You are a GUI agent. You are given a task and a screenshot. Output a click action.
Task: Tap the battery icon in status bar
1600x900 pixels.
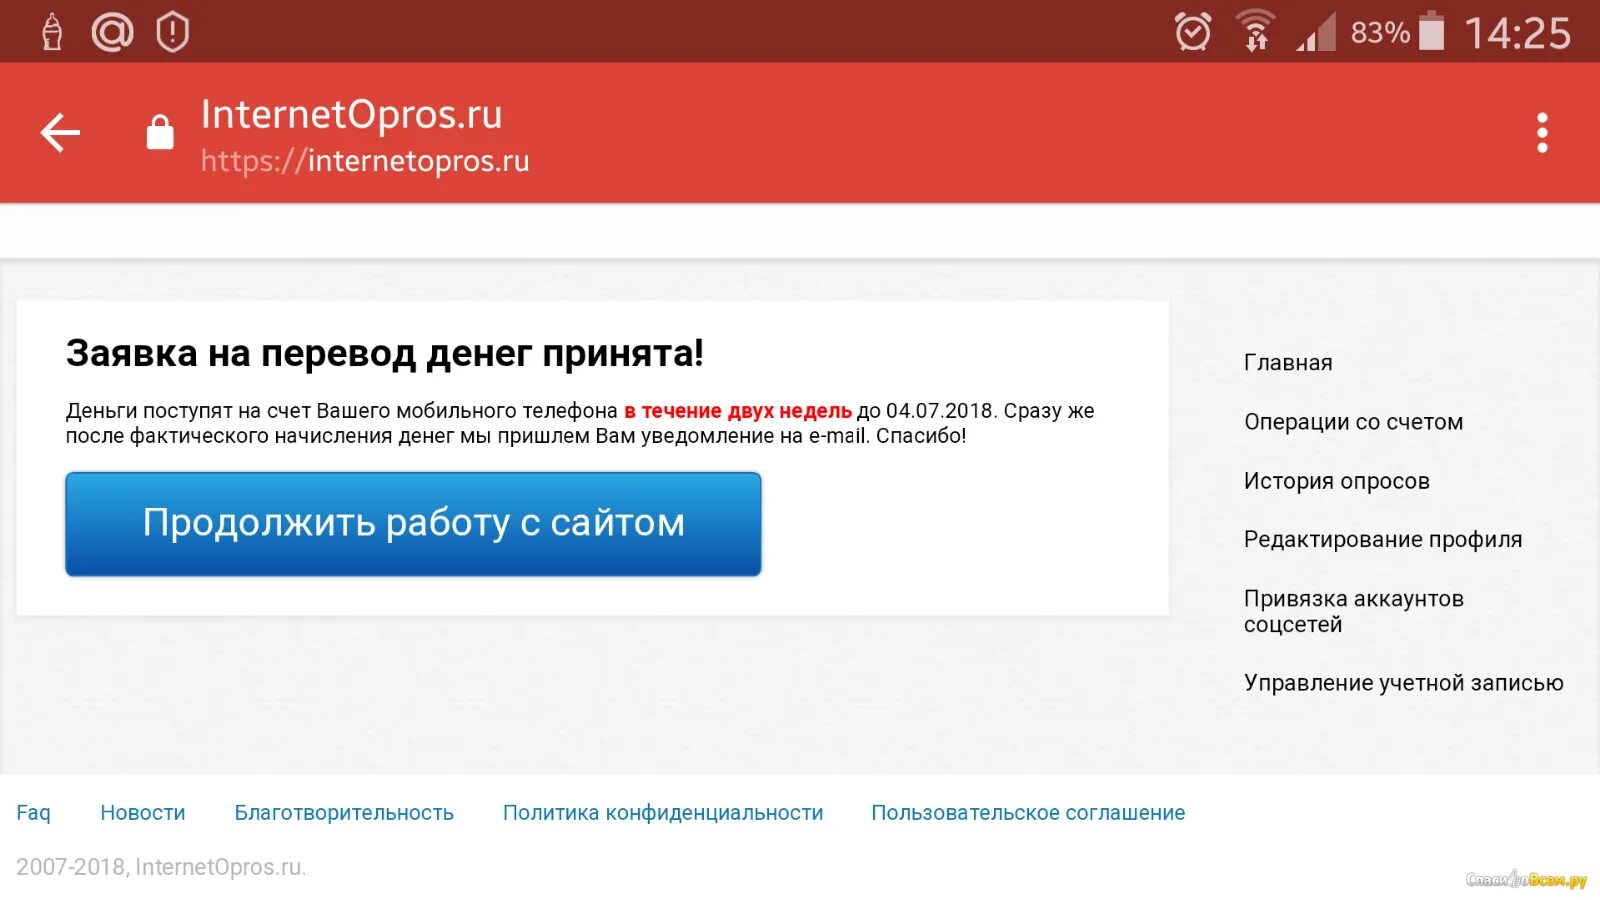coord(1432,31)
